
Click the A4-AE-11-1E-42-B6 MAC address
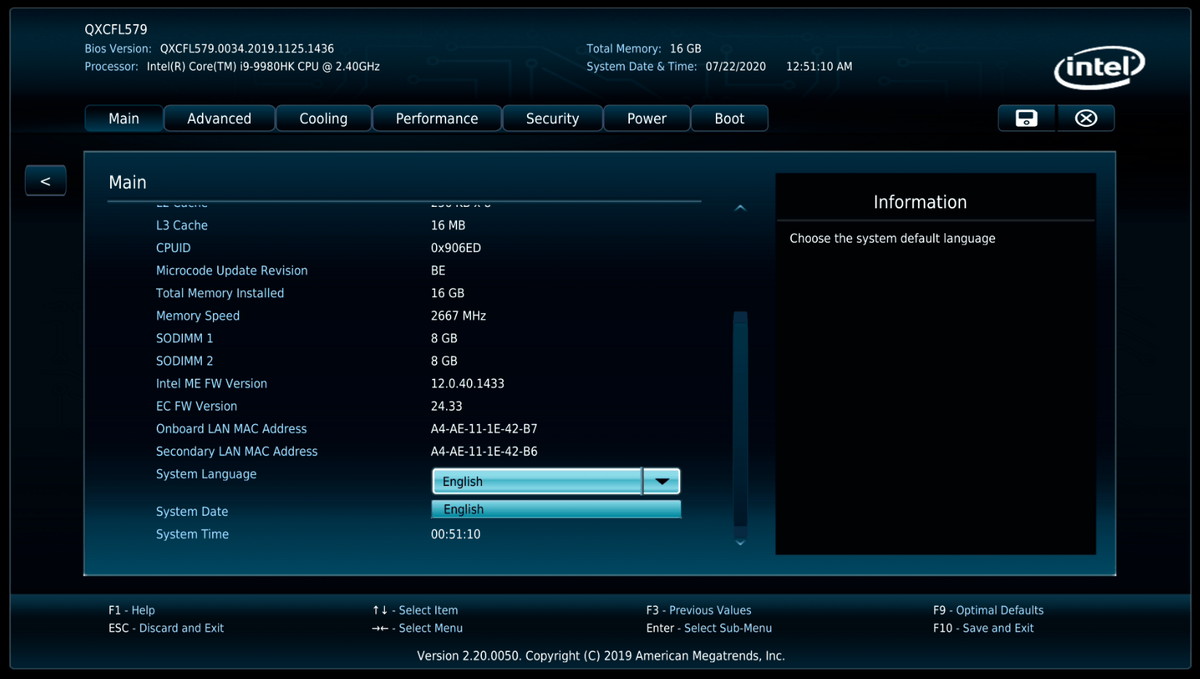(484, 452)
